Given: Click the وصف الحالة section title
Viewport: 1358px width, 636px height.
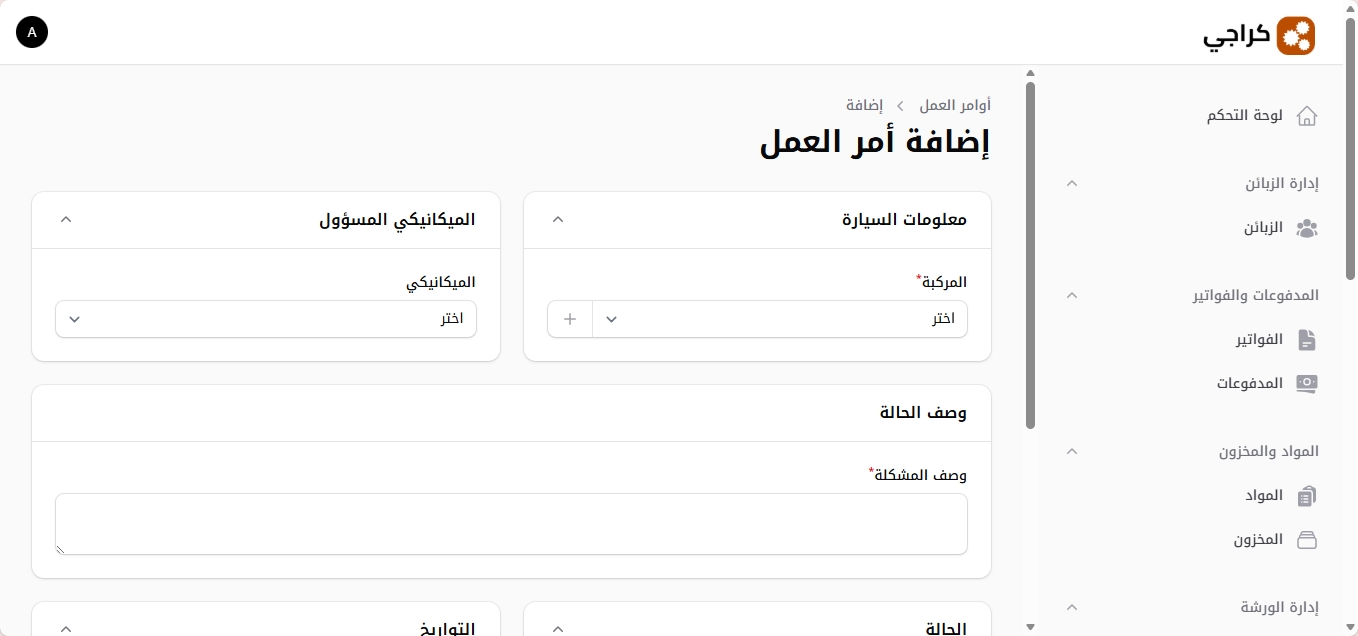Looking at the screenshot, I should 923,413.
